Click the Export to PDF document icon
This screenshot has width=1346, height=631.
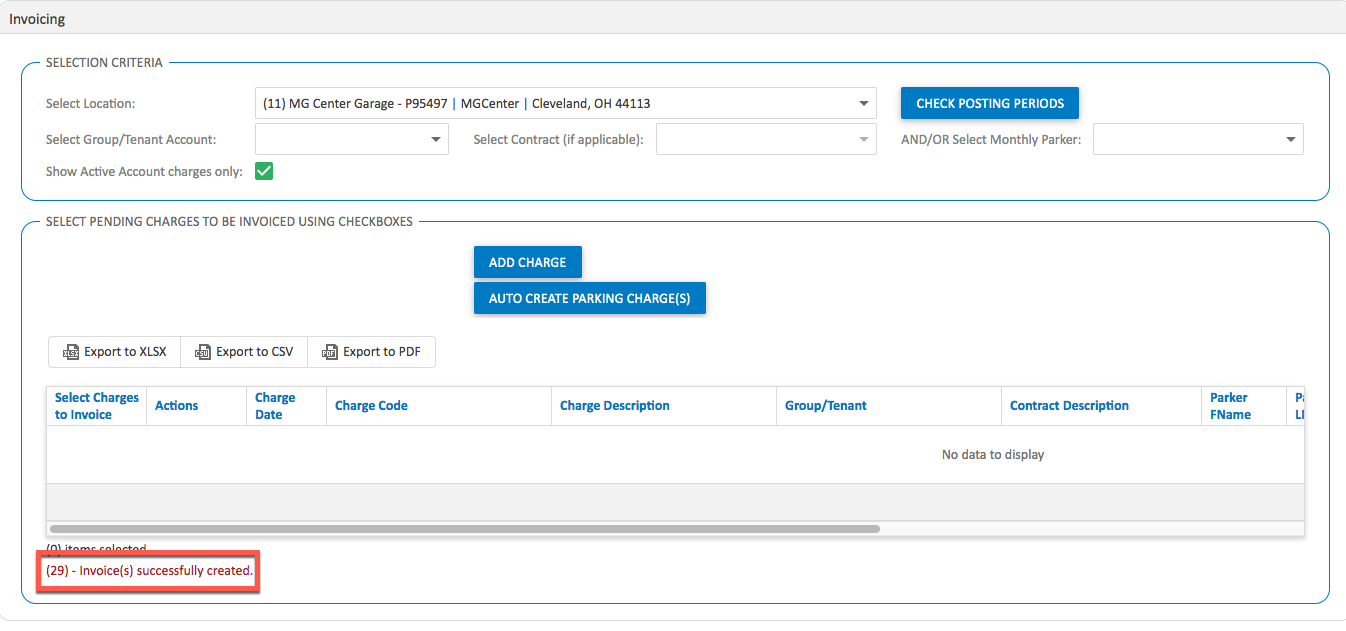click(330, 351)
